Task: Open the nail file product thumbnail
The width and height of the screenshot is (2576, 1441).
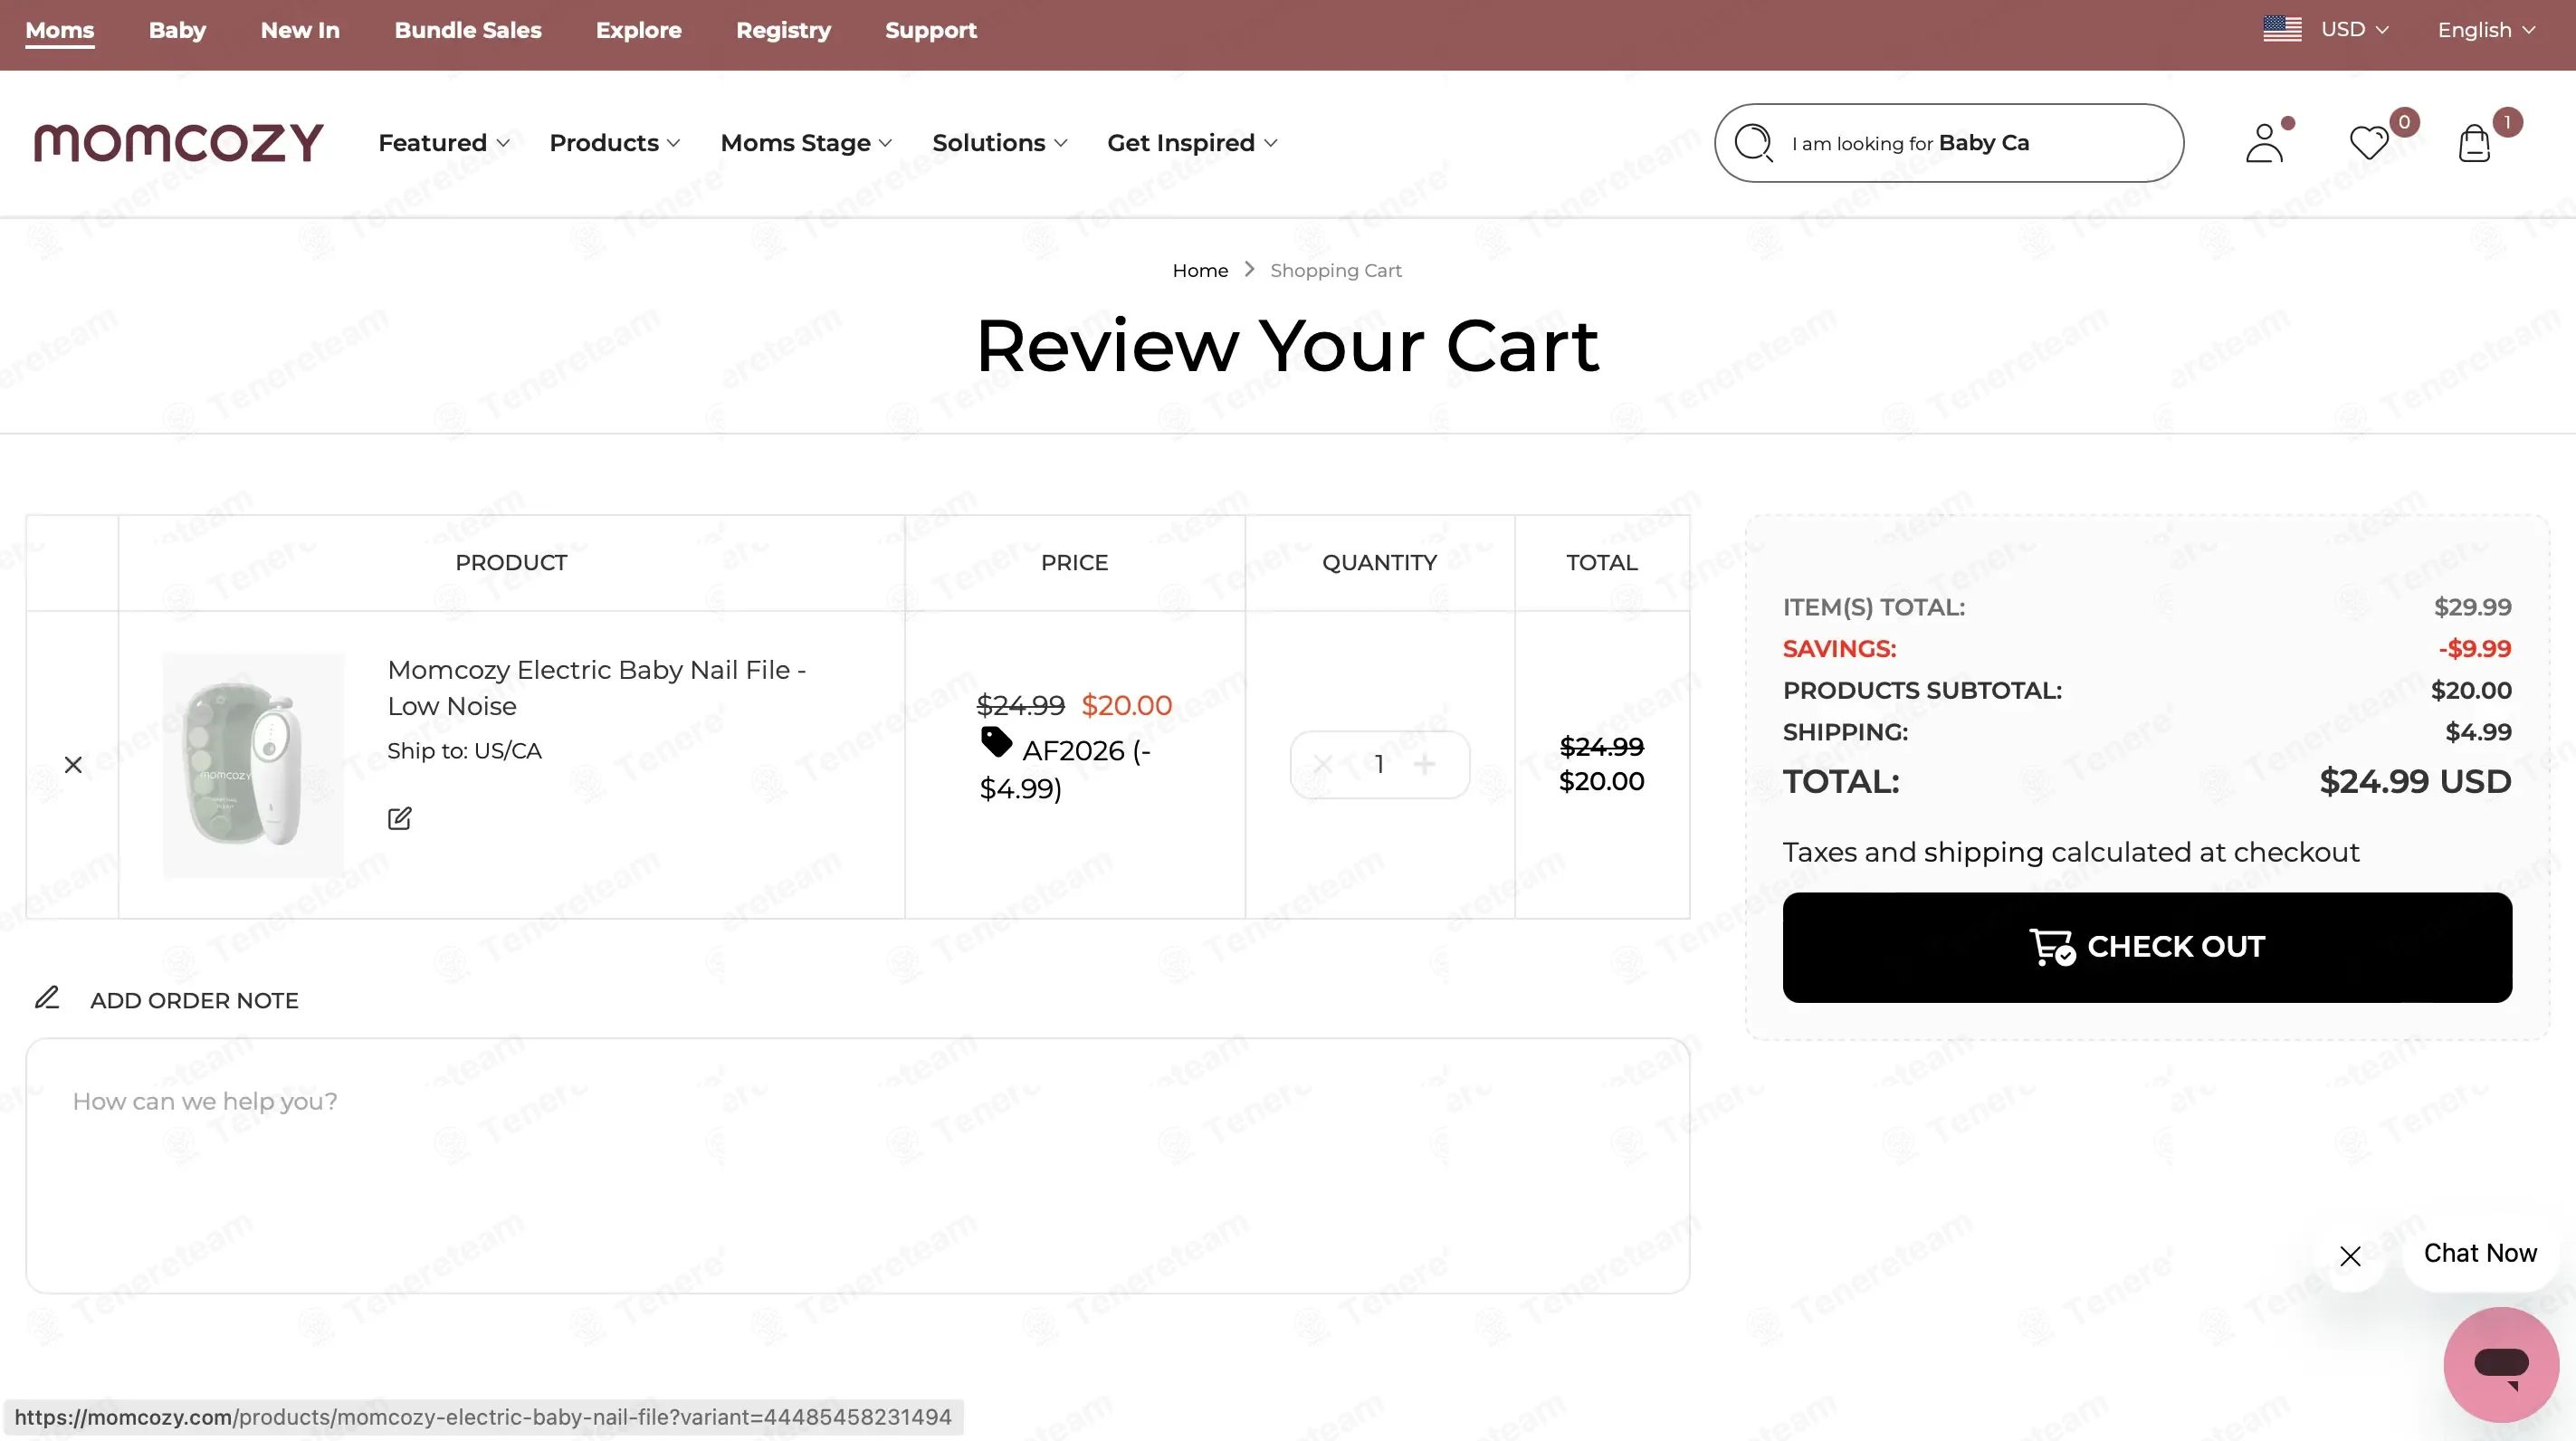Action: pyautogui.click(x=253, y=765)
